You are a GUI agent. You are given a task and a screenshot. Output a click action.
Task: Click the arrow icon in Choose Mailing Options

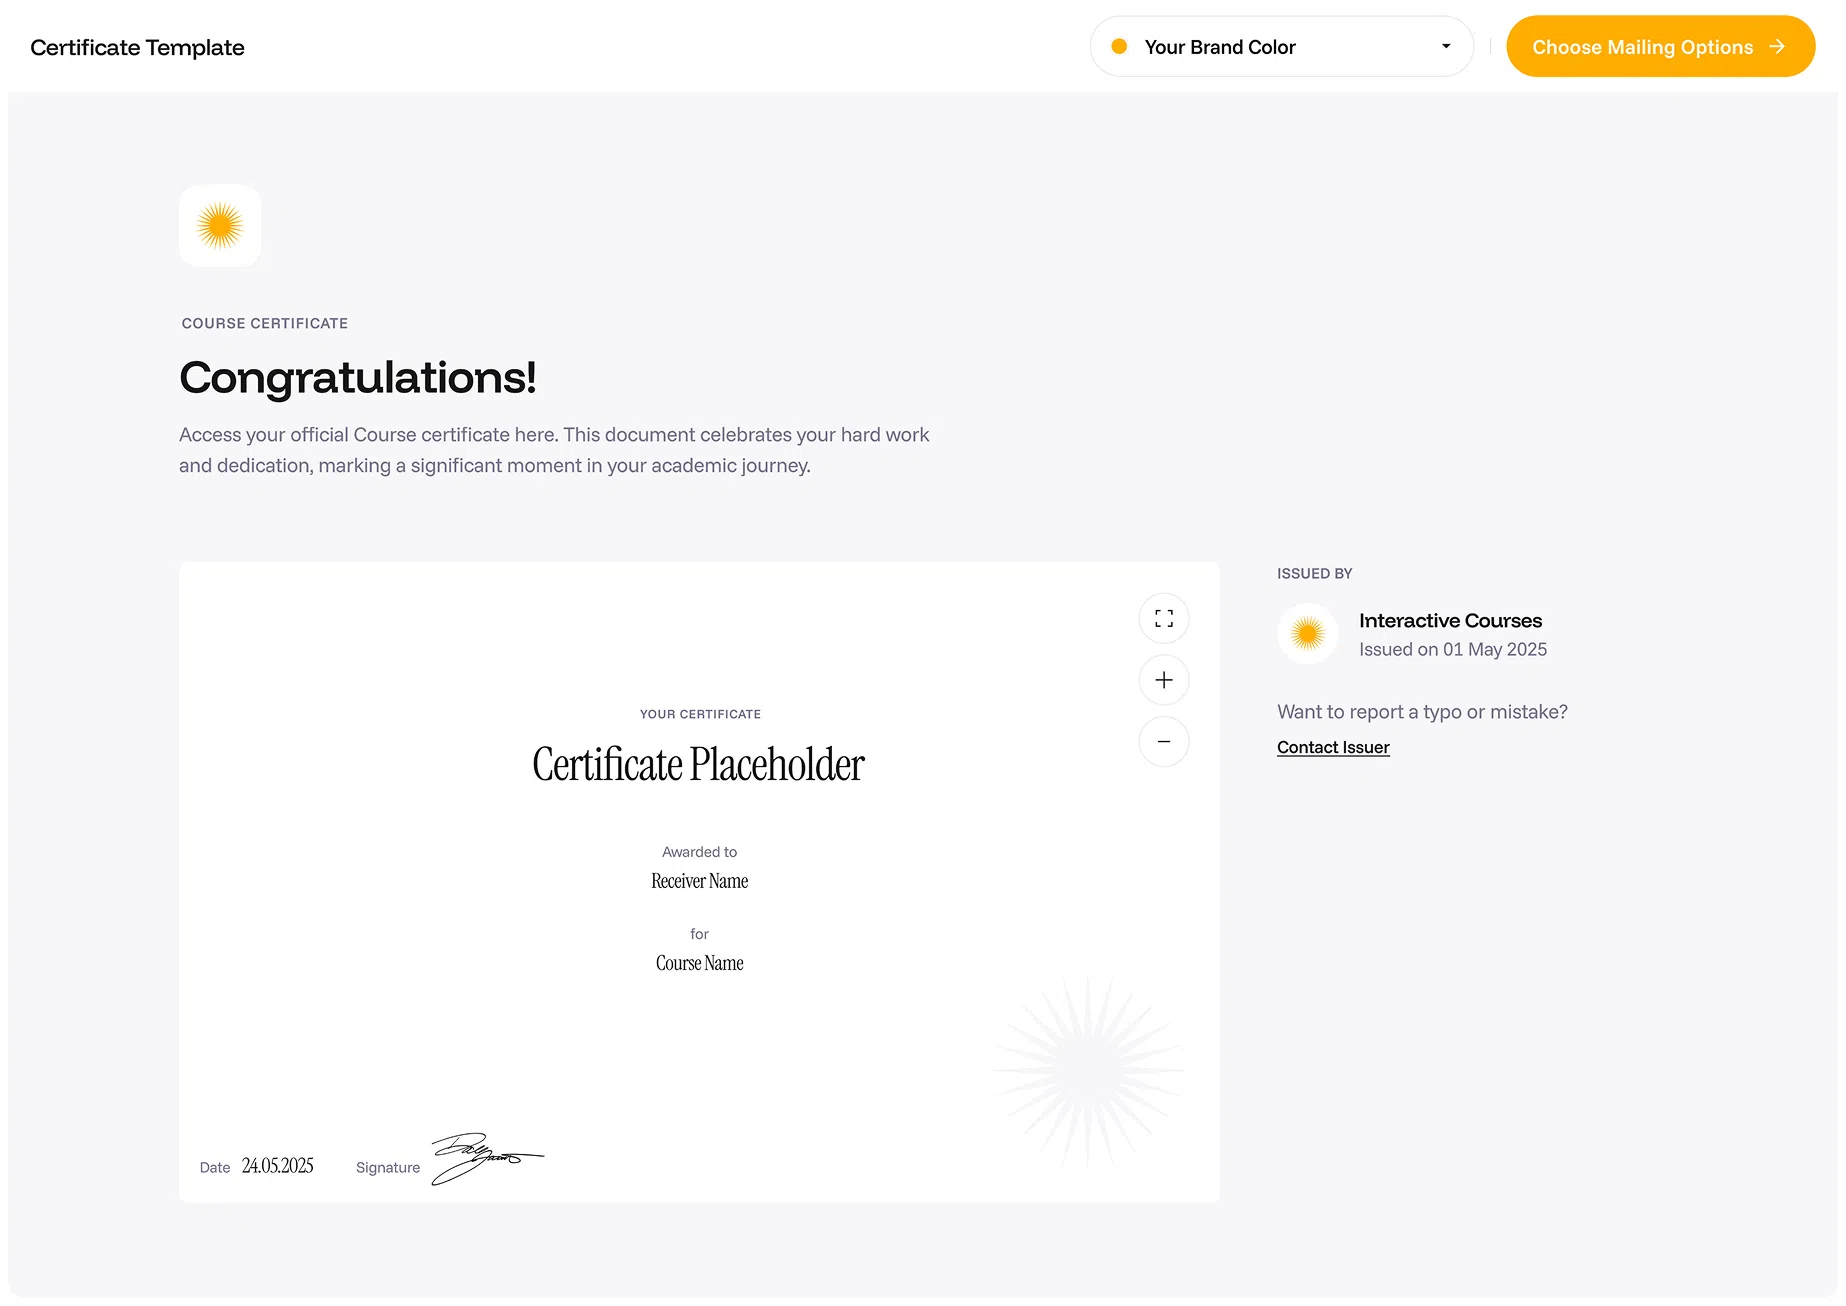[1777, 47]
